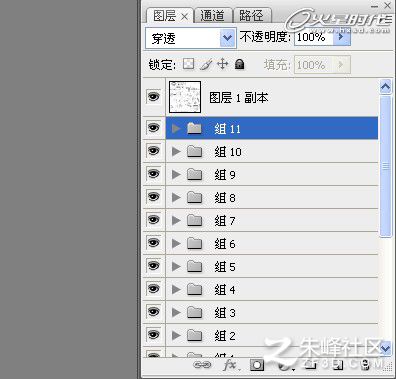The width and height of the screenshot is (396, 379).
Task: Click the 填充 fill slider arrow
Action: point(341,64)
